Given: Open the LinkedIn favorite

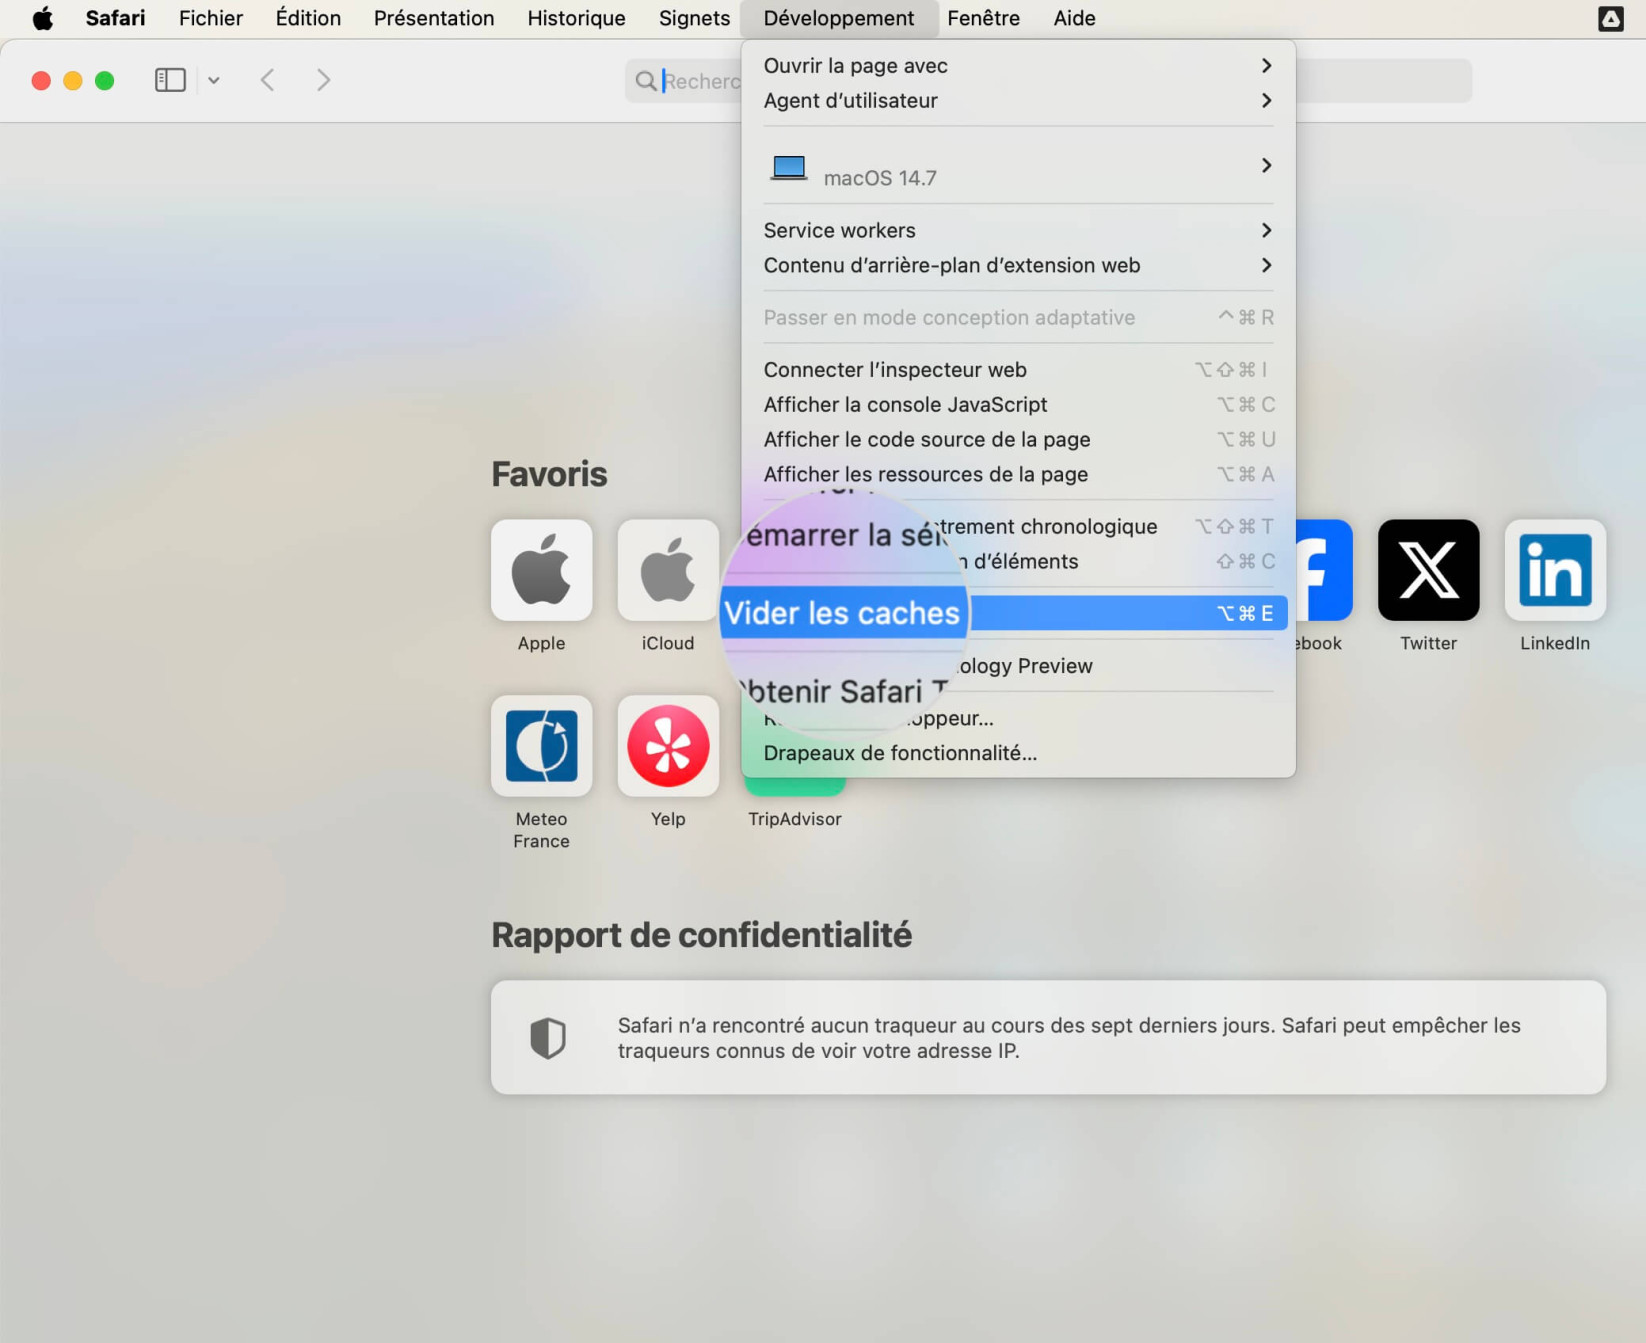Looking at the screenshot, I should [1555, 570].
